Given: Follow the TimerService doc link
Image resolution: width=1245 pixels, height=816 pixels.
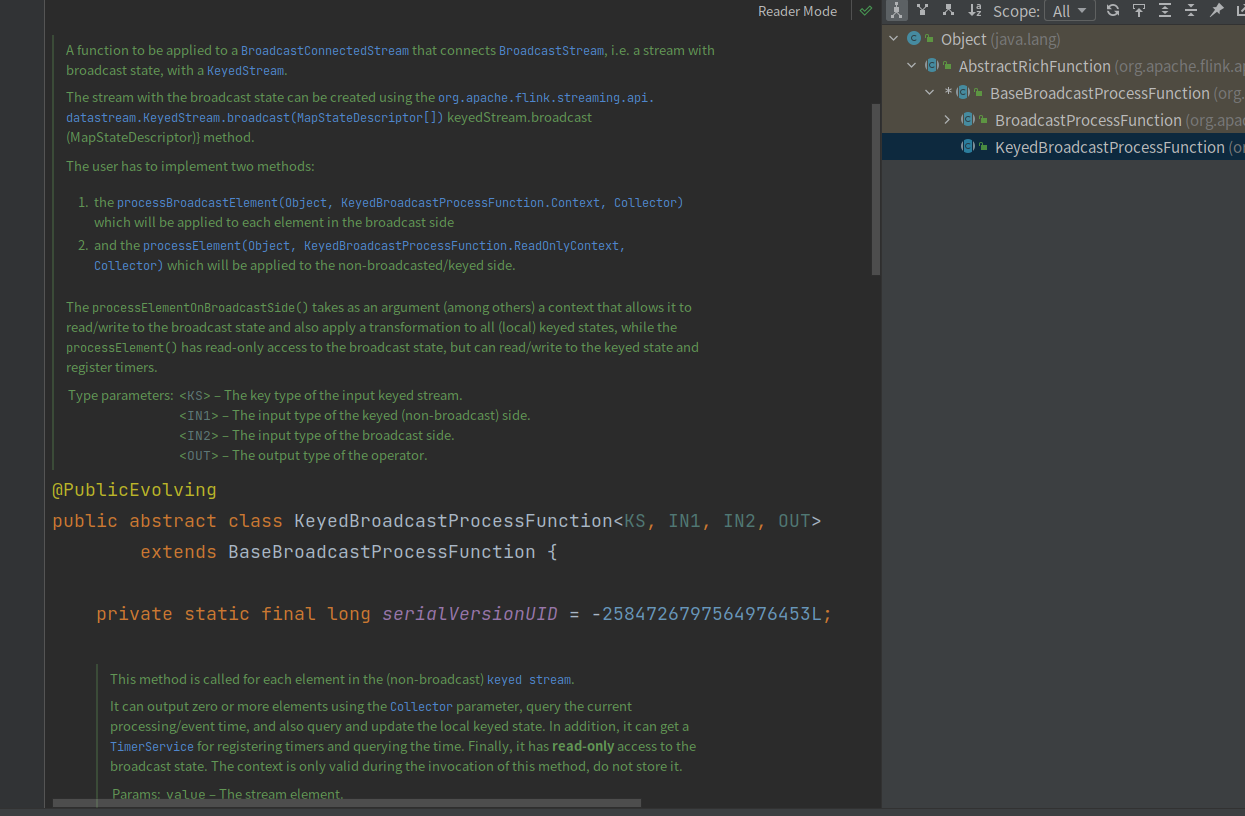Looking at the screenshot, I should [152, 747].
